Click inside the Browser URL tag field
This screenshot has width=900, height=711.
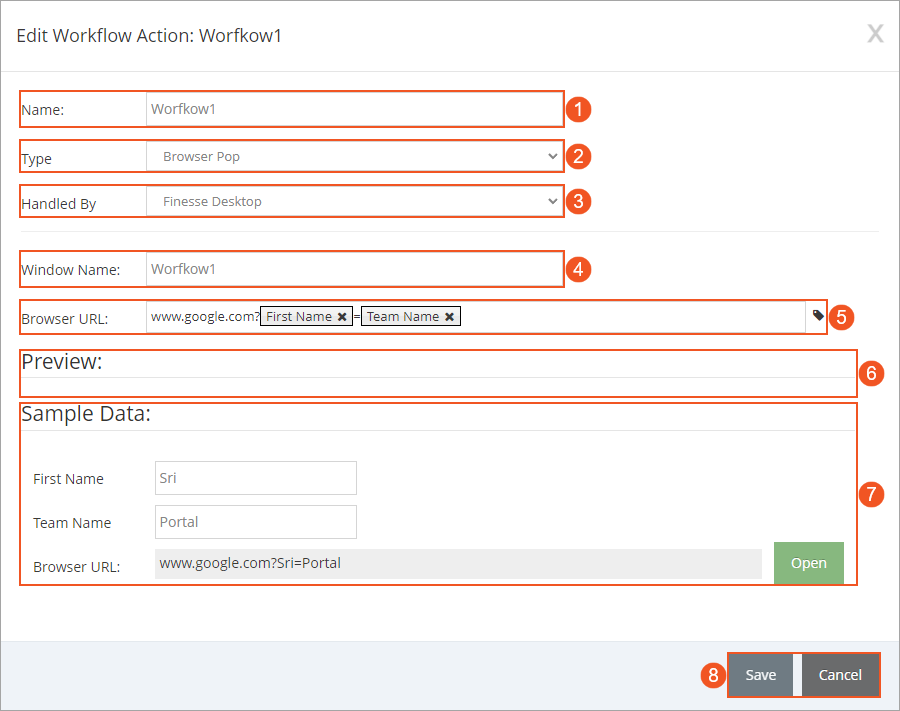coord(600,316)
